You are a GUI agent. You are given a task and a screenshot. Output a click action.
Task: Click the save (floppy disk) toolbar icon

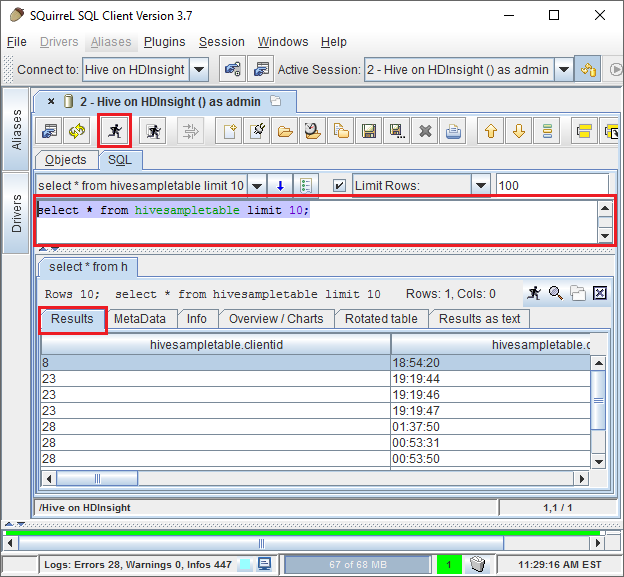pos(369,131)
